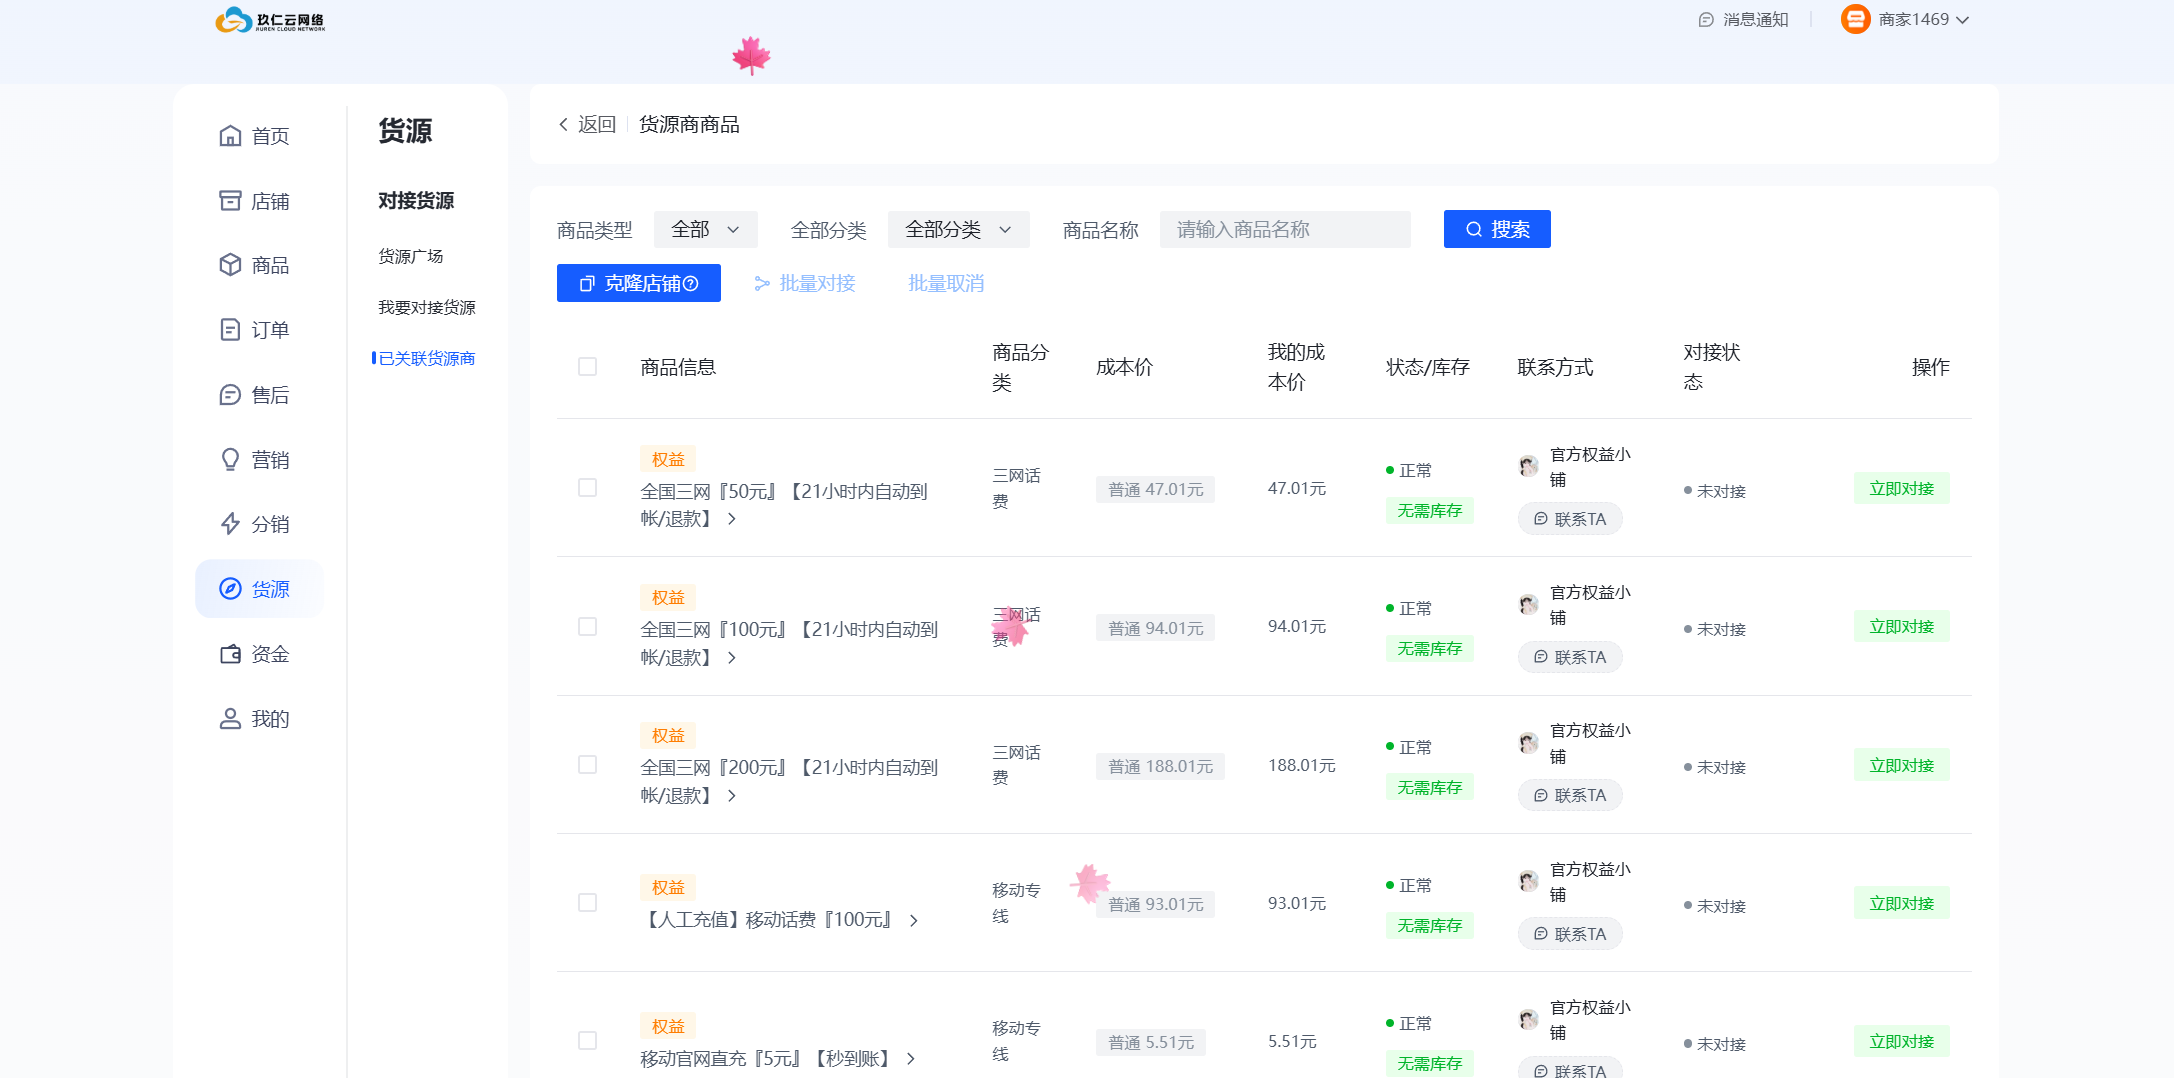Select the 店铺 shop icon
The image size is (2174, 1078).
[230, 201]
